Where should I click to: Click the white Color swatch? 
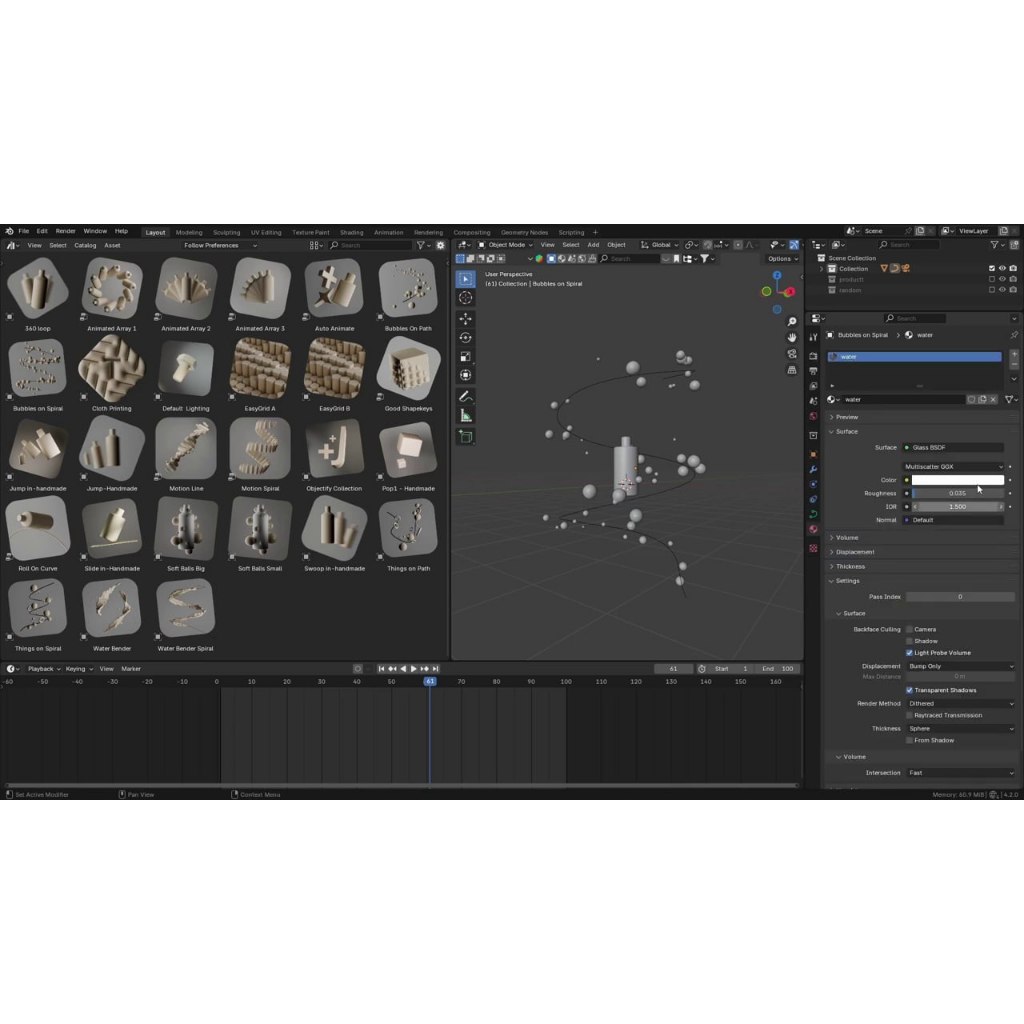[957, 480]
